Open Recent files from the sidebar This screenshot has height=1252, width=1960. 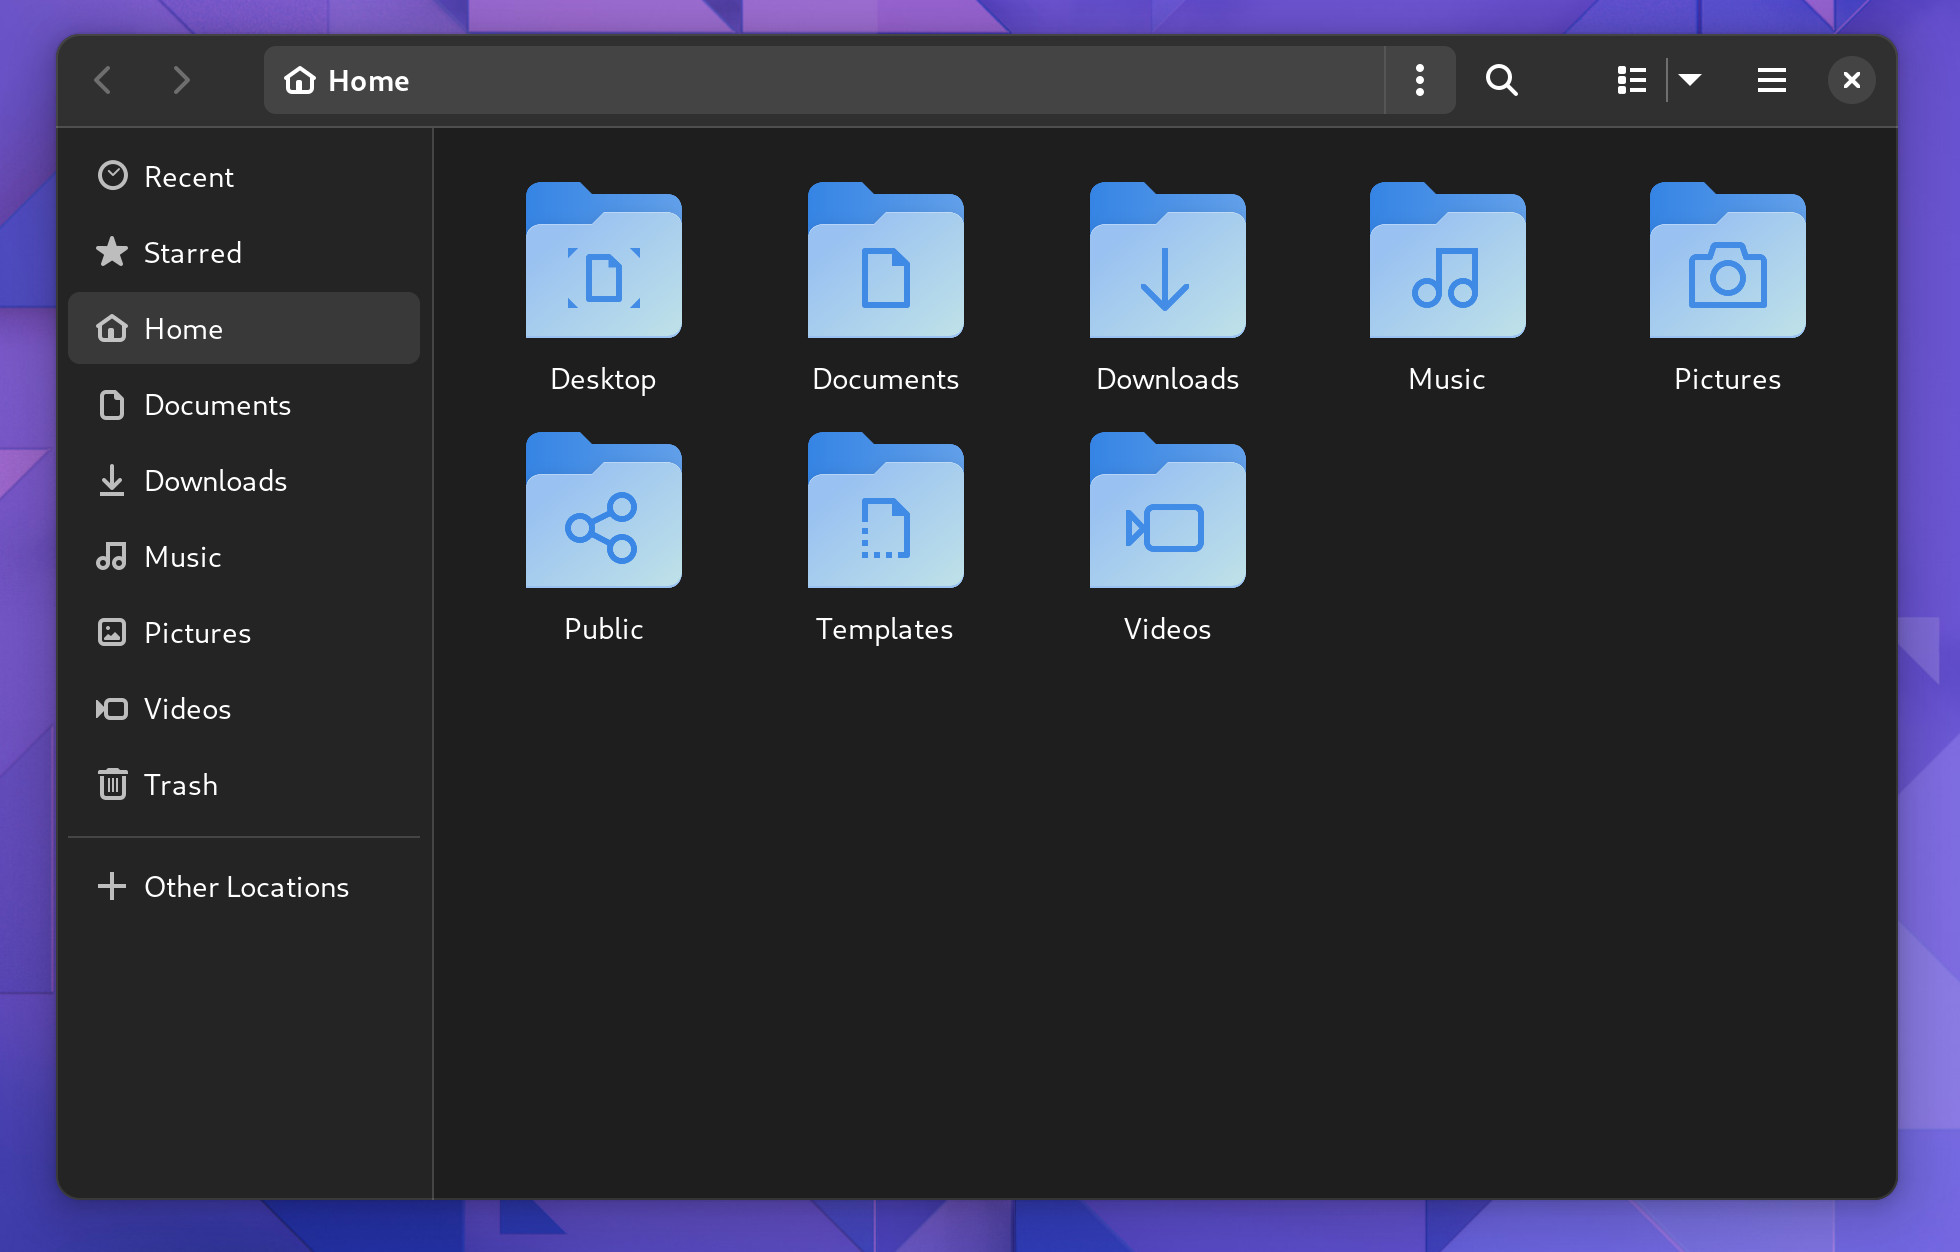click(189, 176)
